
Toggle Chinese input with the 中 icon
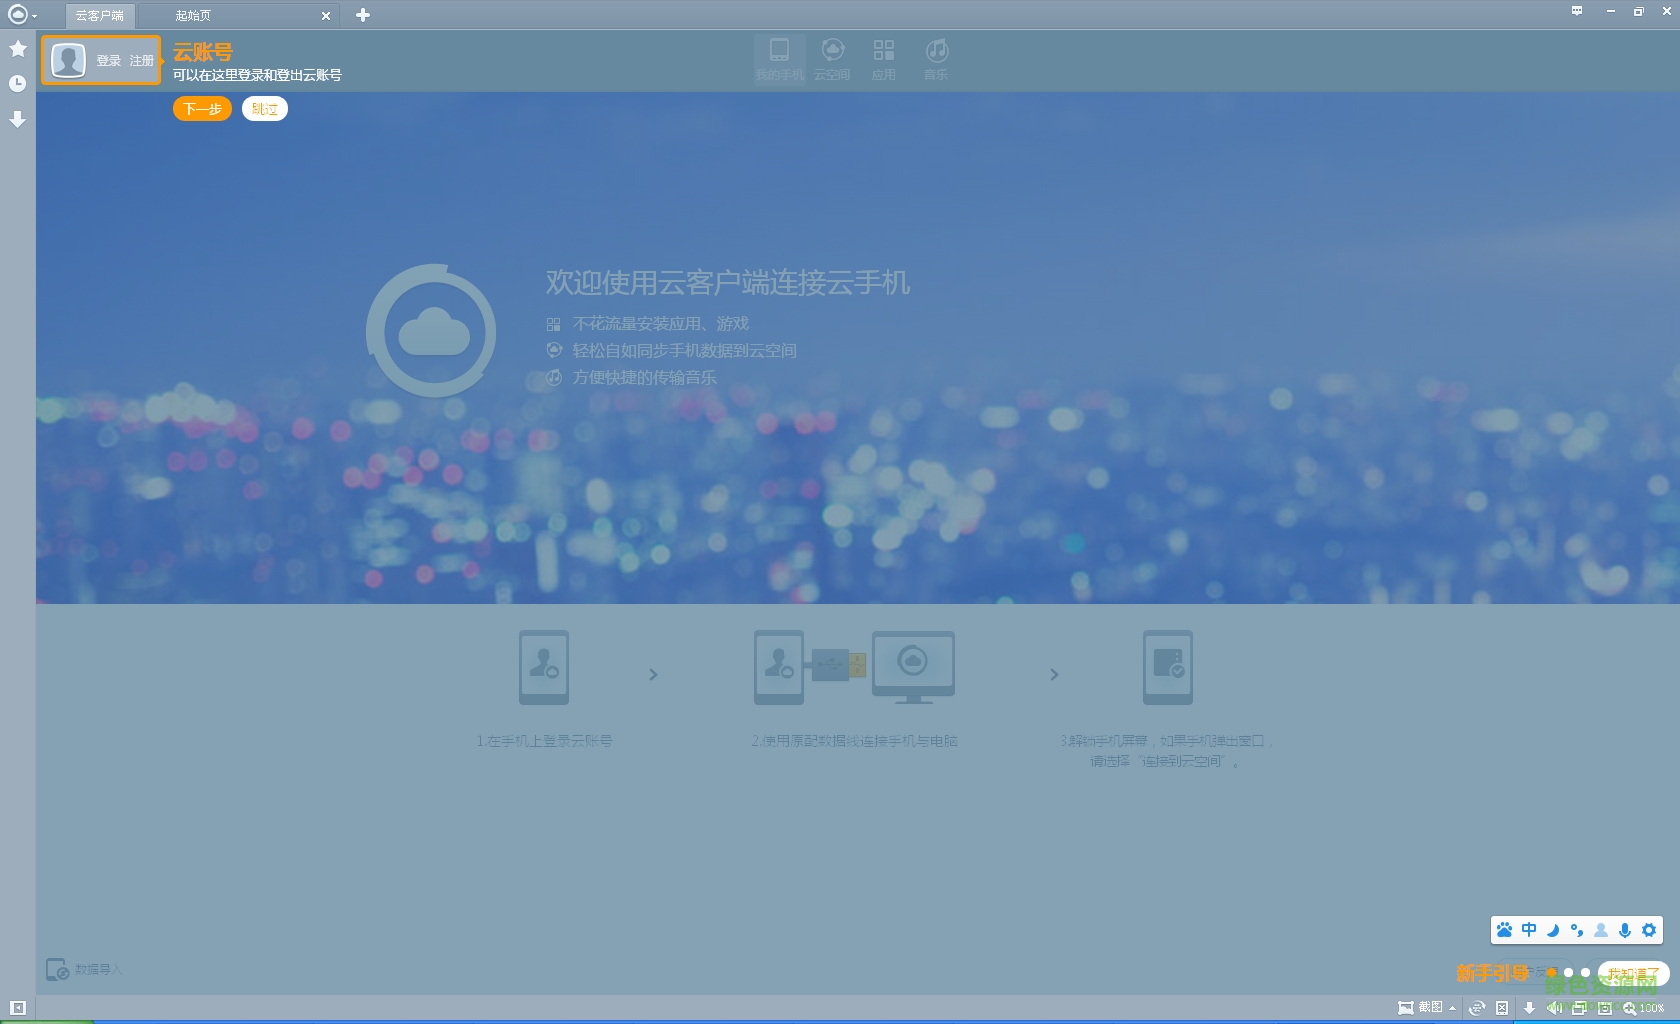click(x=1528, y=930)
